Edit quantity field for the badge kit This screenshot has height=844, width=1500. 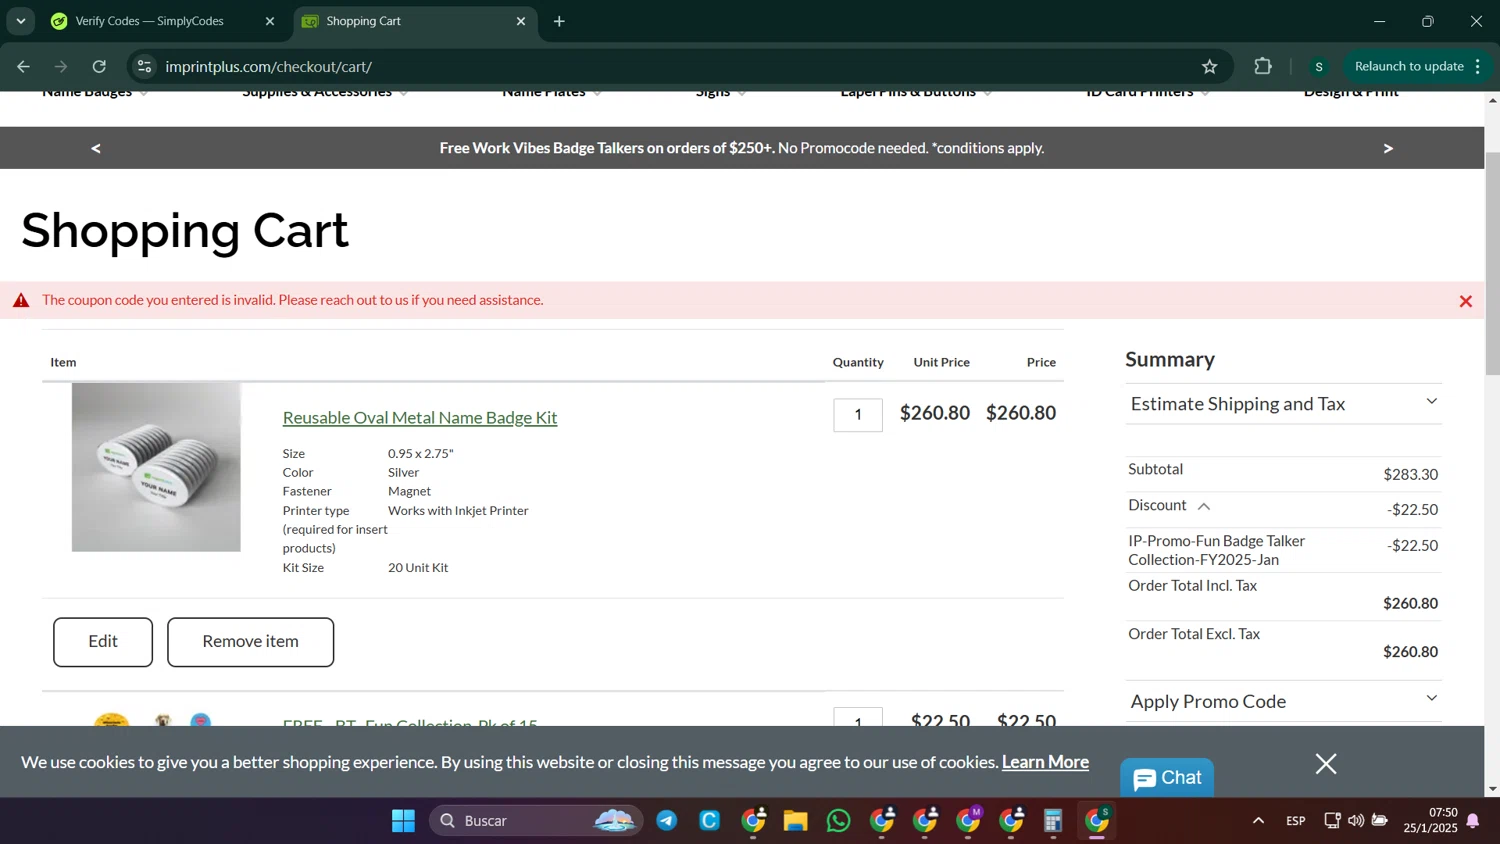(858, 415)
